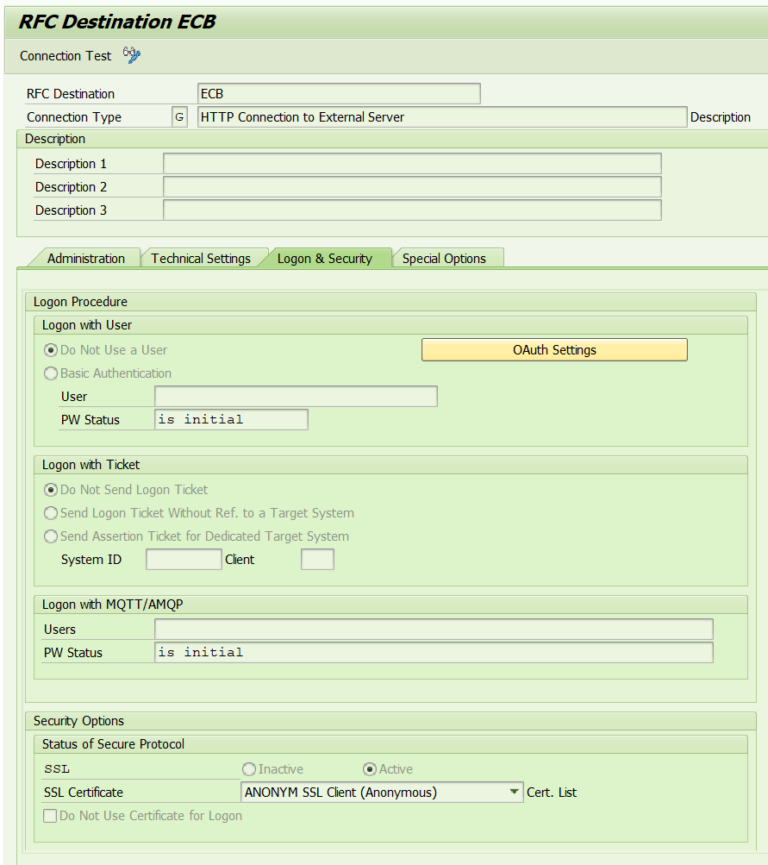The image size is (768, 865).
Task: Click the Connection Test glasses icon
Action: pyautogui.click(x=132, y=55)
